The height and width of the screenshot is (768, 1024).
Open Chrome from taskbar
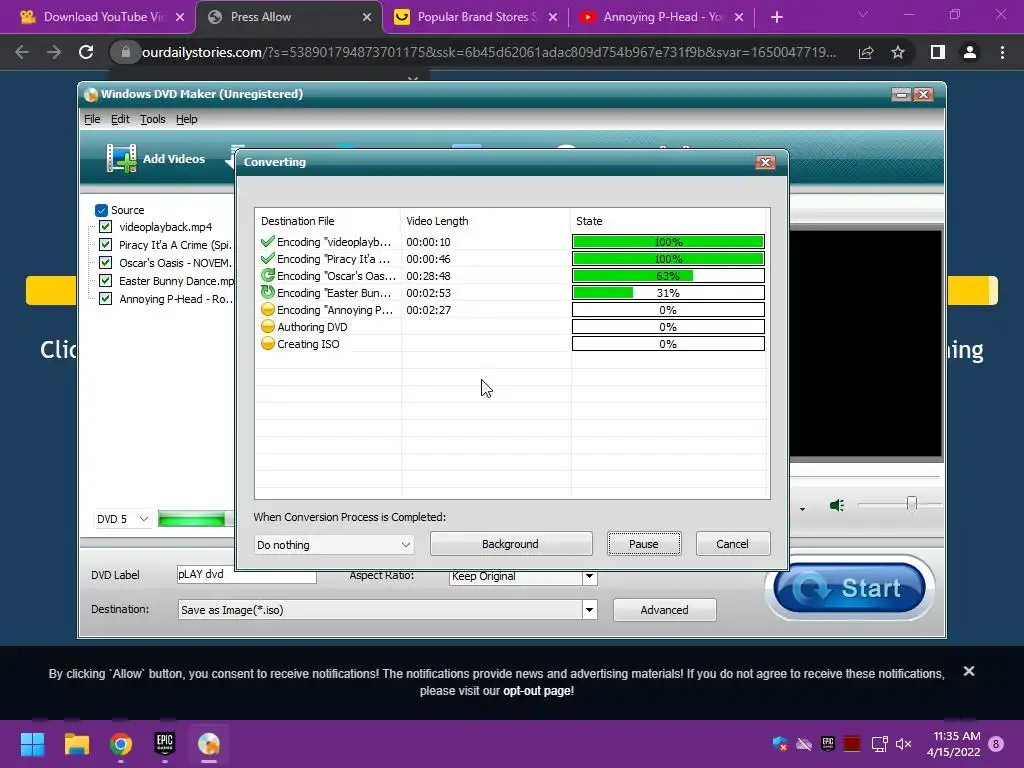(x=121, y=744)
